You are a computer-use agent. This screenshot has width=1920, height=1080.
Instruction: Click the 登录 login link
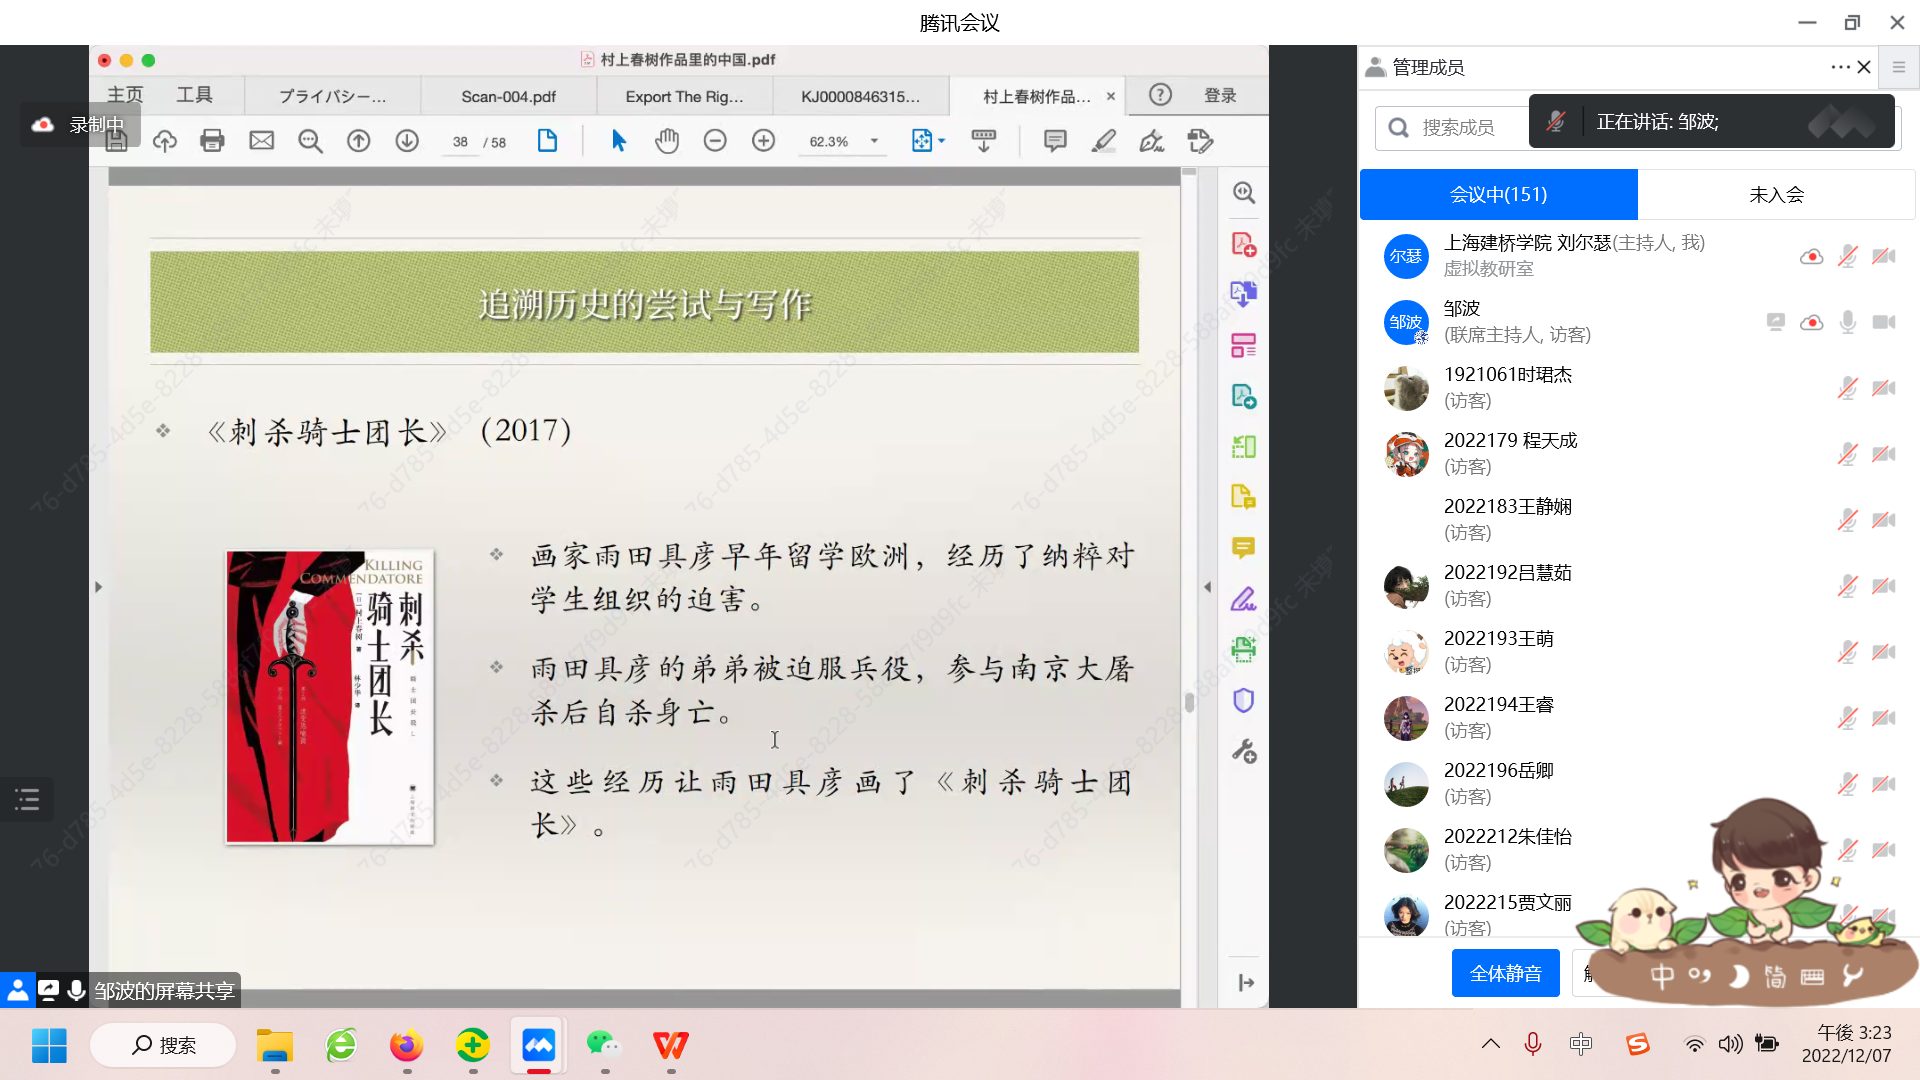coord(1219,95)
